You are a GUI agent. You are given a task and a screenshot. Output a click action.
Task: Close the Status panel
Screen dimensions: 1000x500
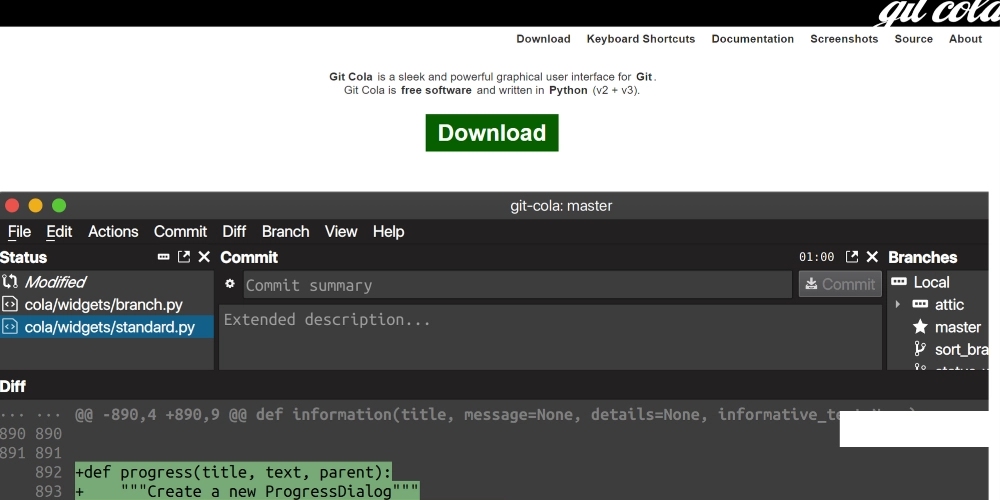[x=204, y=257]
